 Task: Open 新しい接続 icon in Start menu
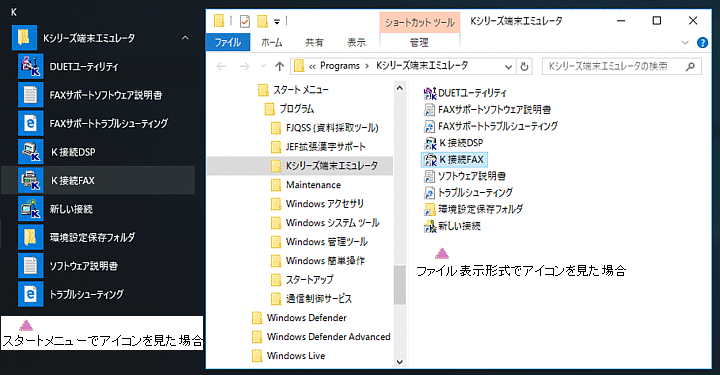coord(31,209)
